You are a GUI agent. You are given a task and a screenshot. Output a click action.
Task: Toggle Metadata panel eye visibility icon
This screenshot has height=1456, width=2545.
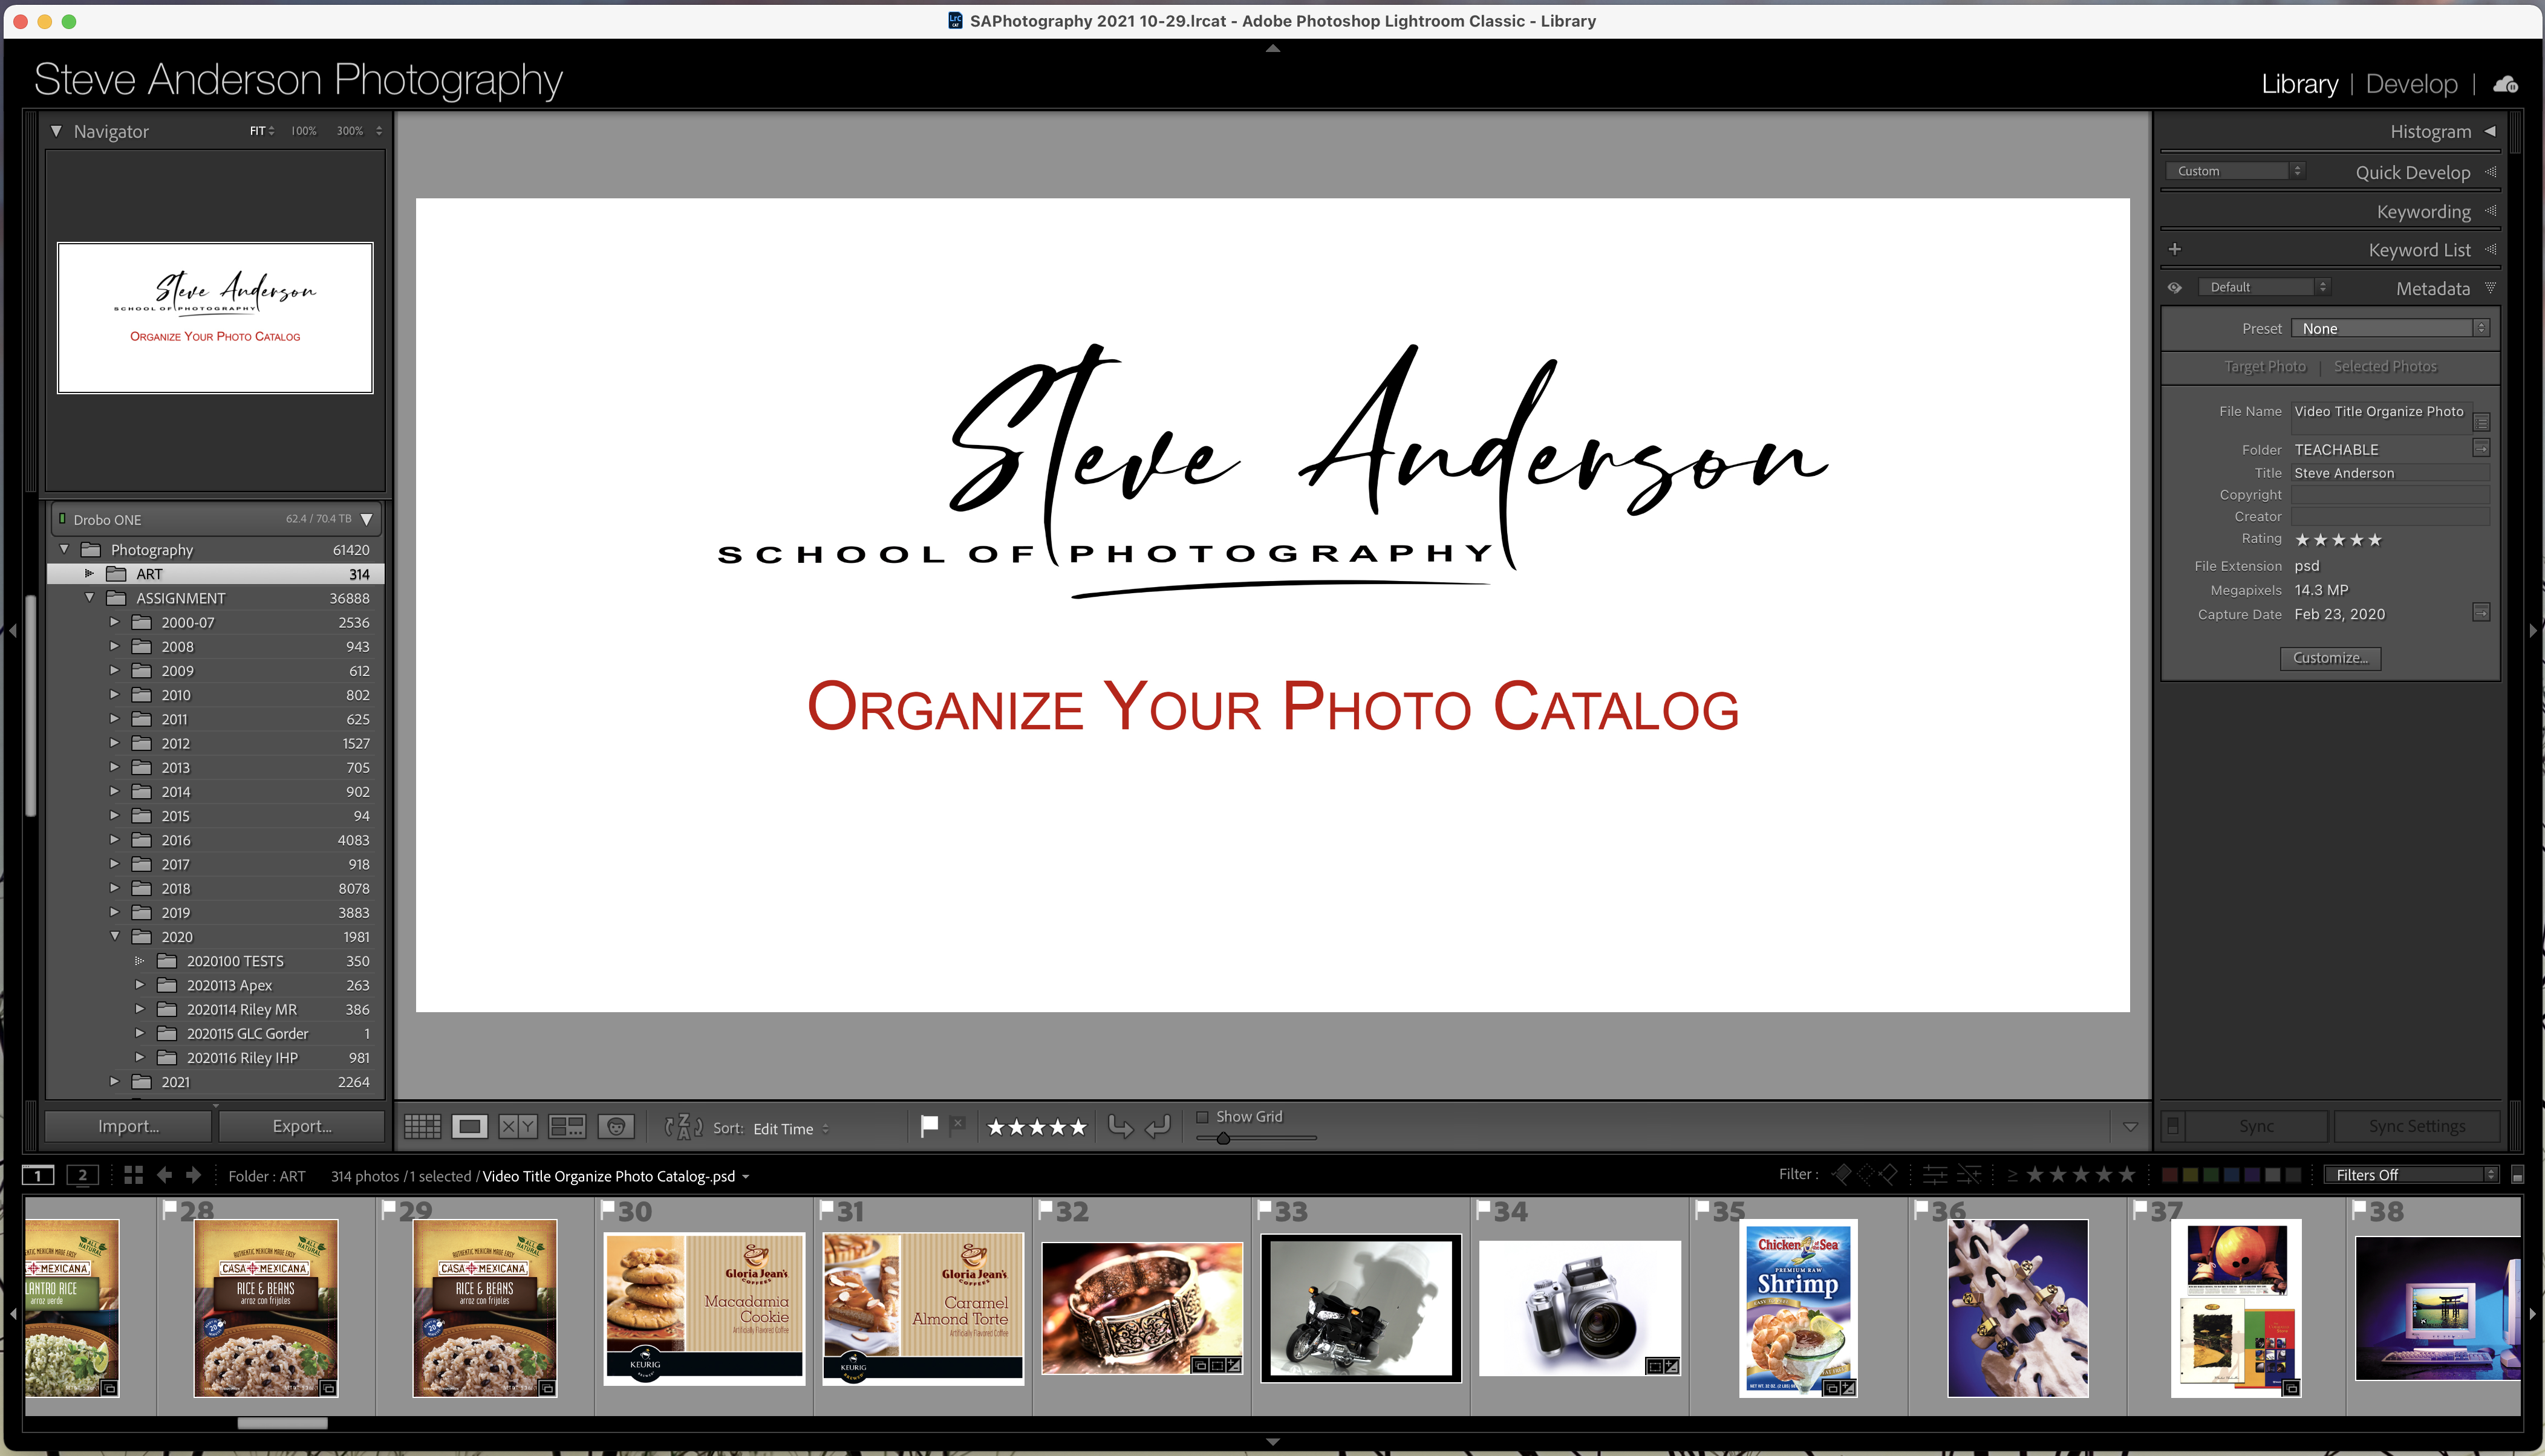2174,287
